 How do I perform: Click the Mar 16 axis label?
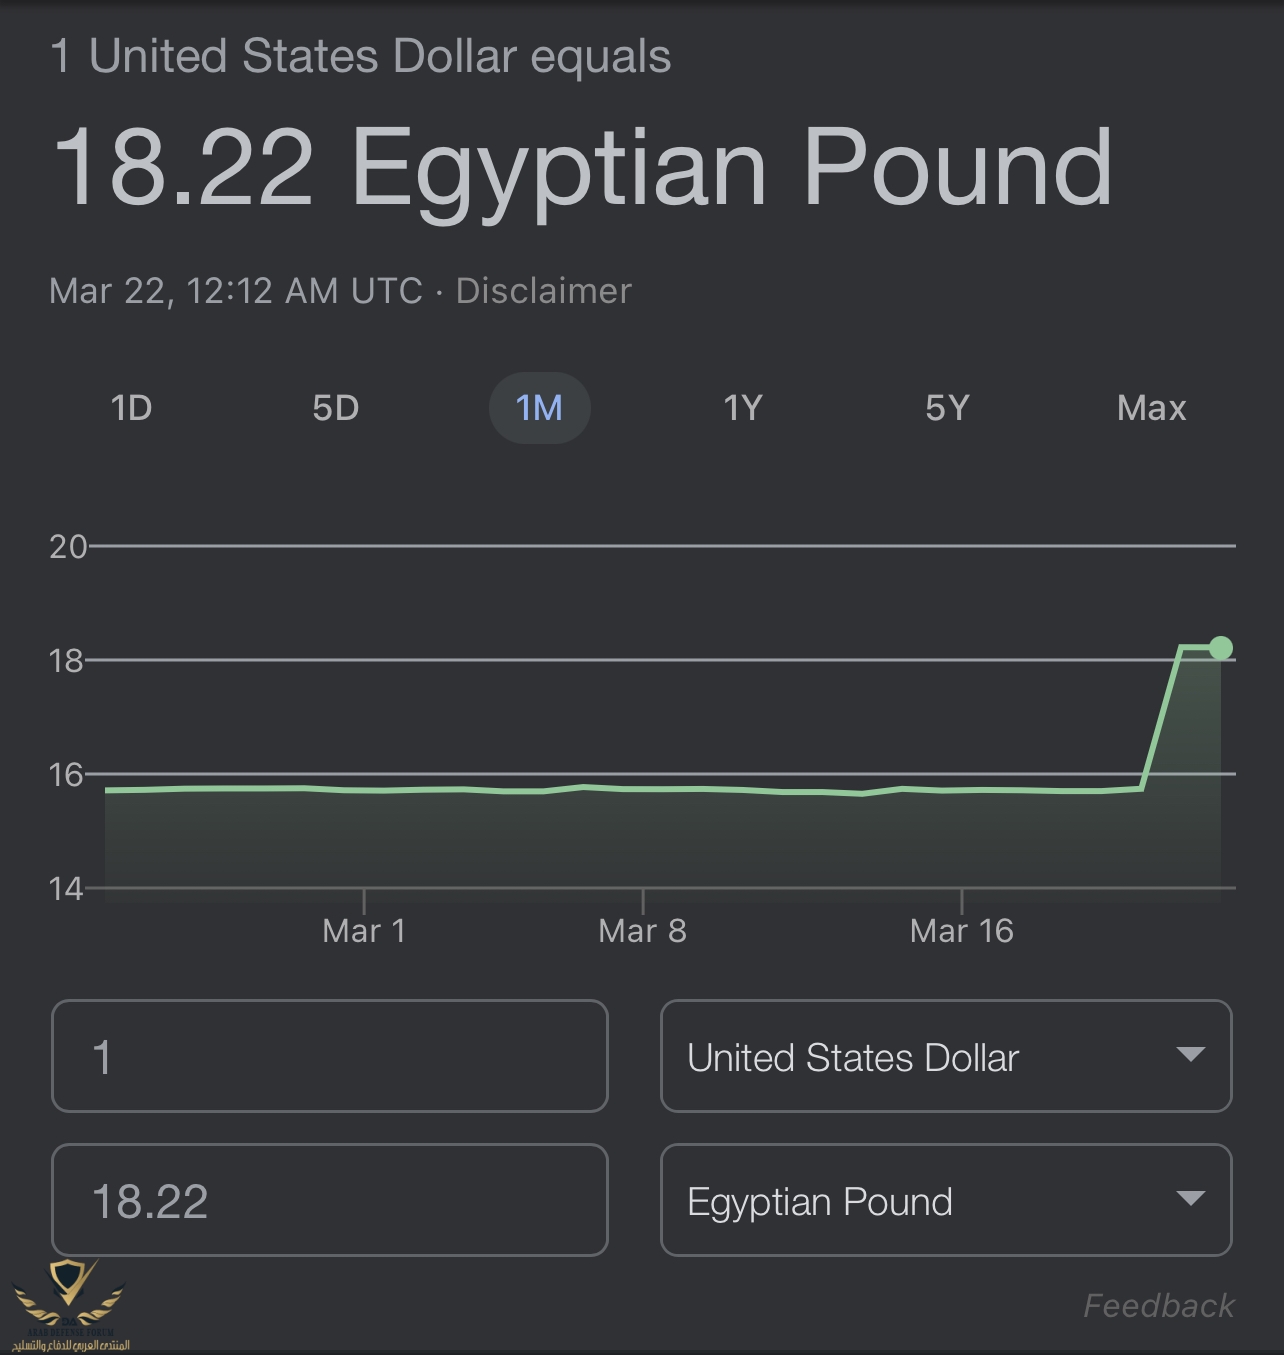(961, 931)
